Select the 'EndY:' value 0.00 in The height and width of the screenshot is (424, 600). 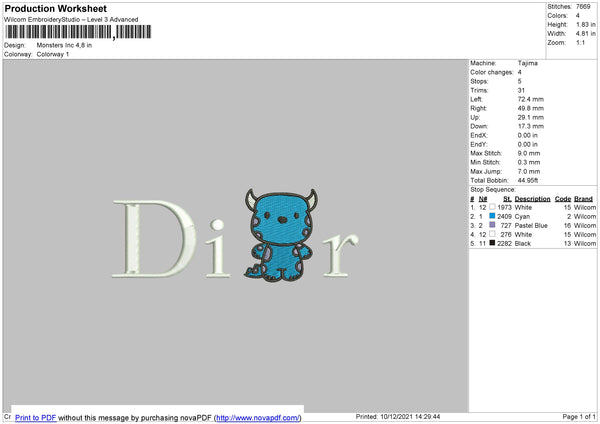(x=528, y=144)
